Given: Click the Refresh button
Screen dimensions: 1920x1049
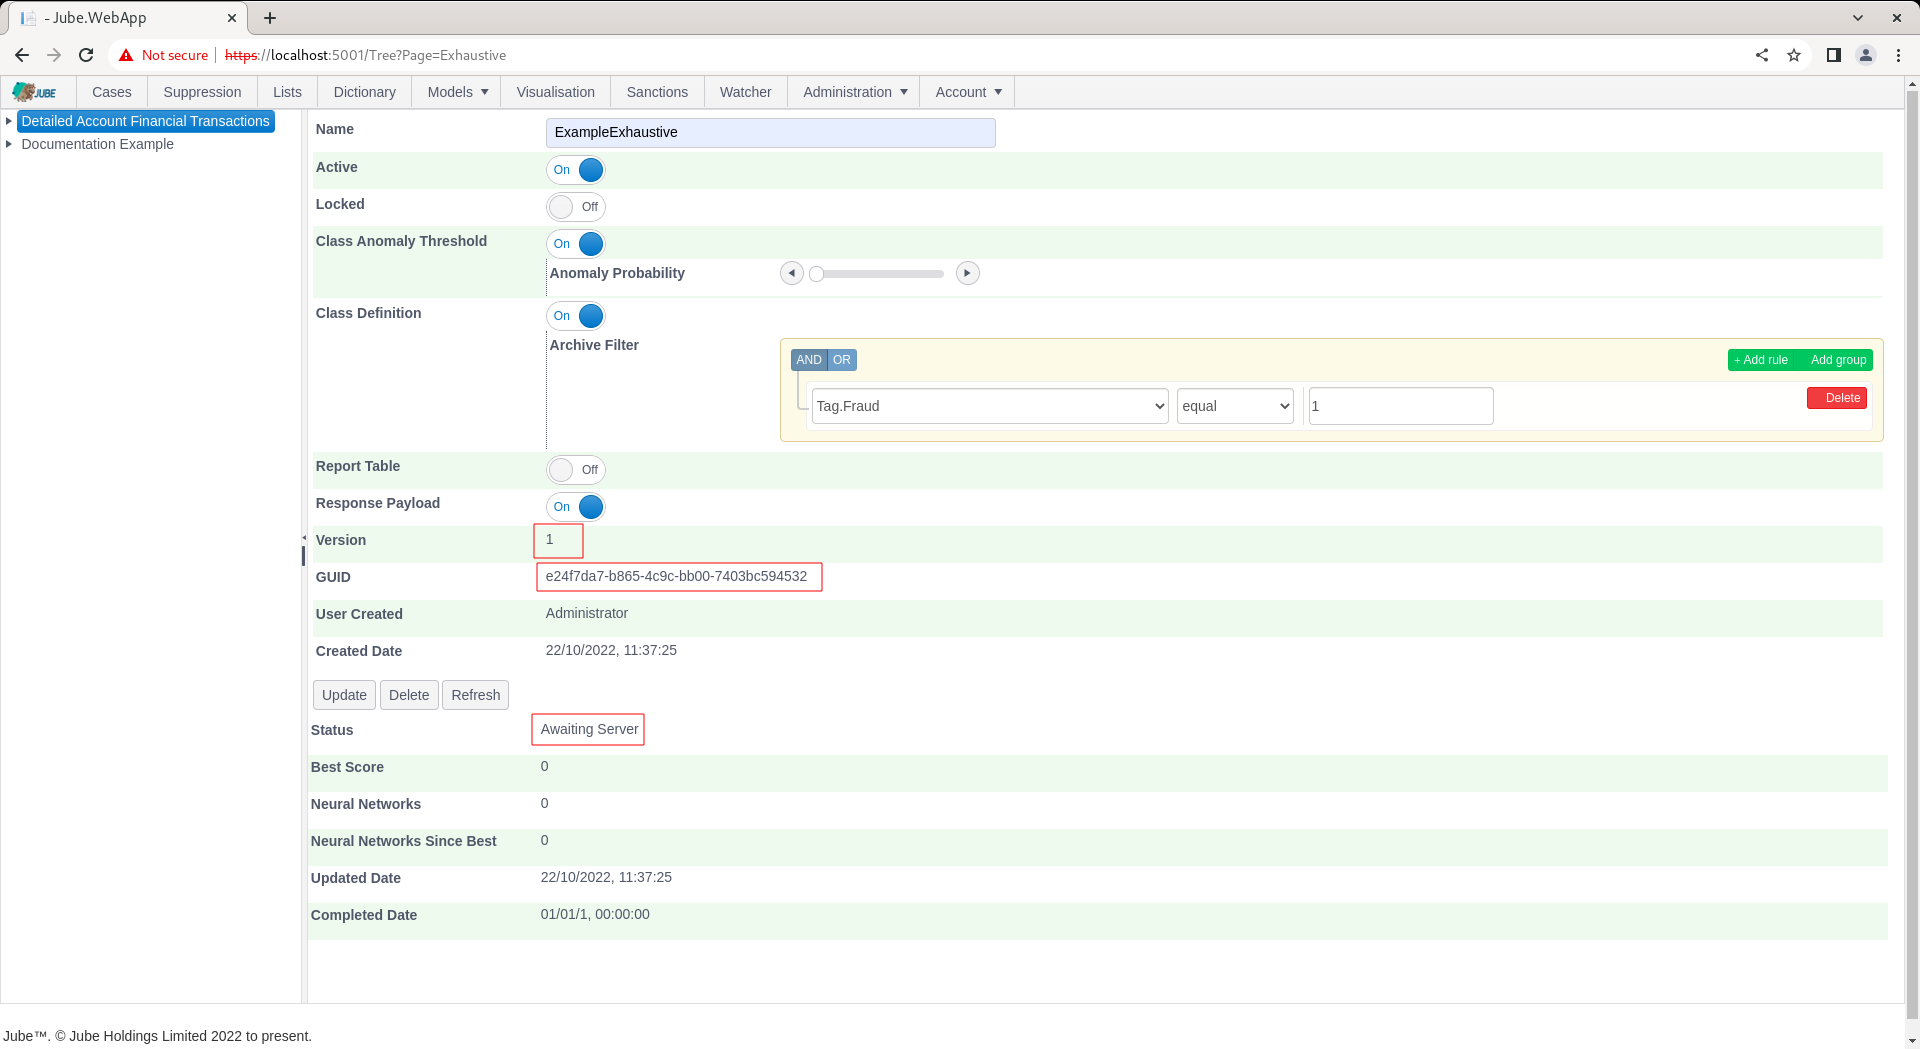Looking at the screenshot, I should (x=475, y=695).
